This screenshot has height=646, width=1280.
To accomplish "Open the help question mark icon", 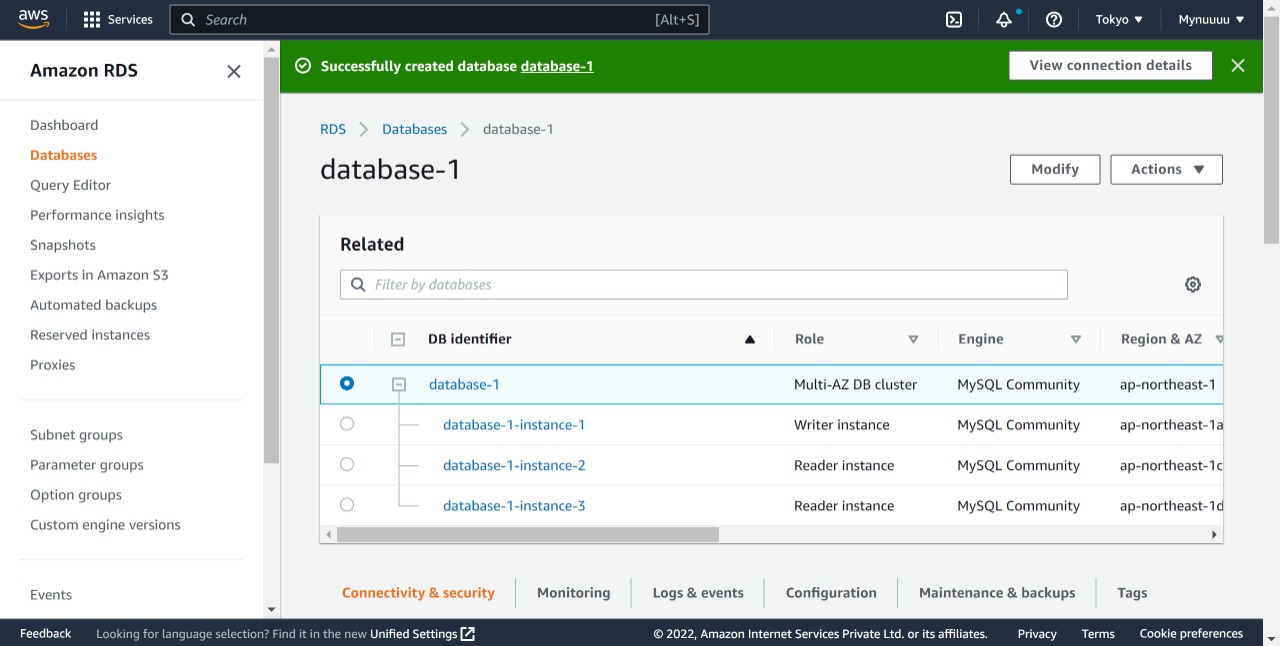I will click(1053, 19).
